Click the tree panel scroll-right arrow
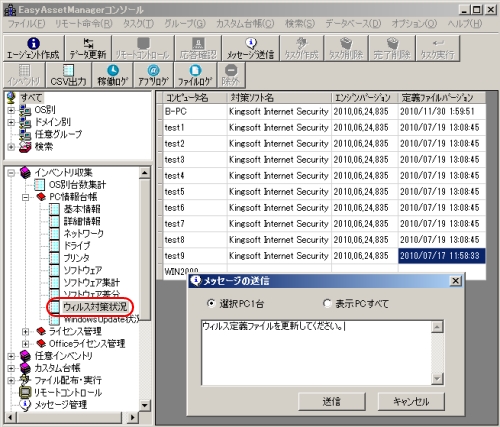The height and width of the screenshot is (427, 500). pyautogui.click(x=133, y=417)
